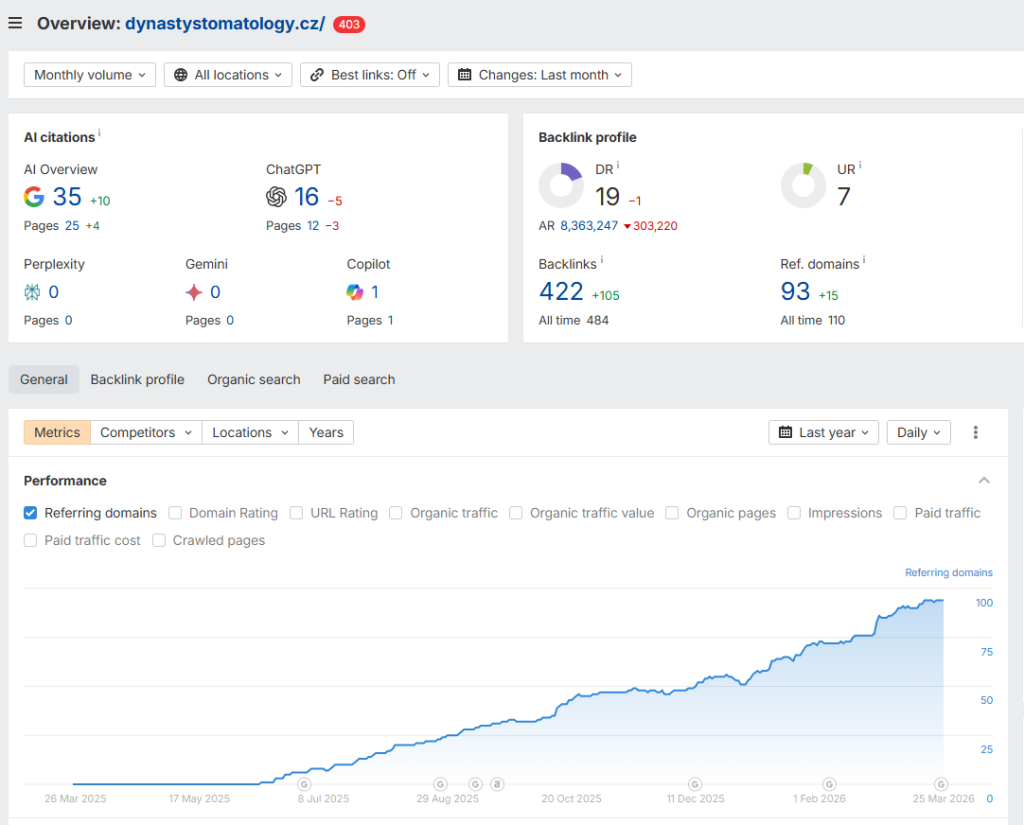Click the globe icon on All locations filter
Viewport: 1024px width, 825px height.
click(x=183, y=74)
